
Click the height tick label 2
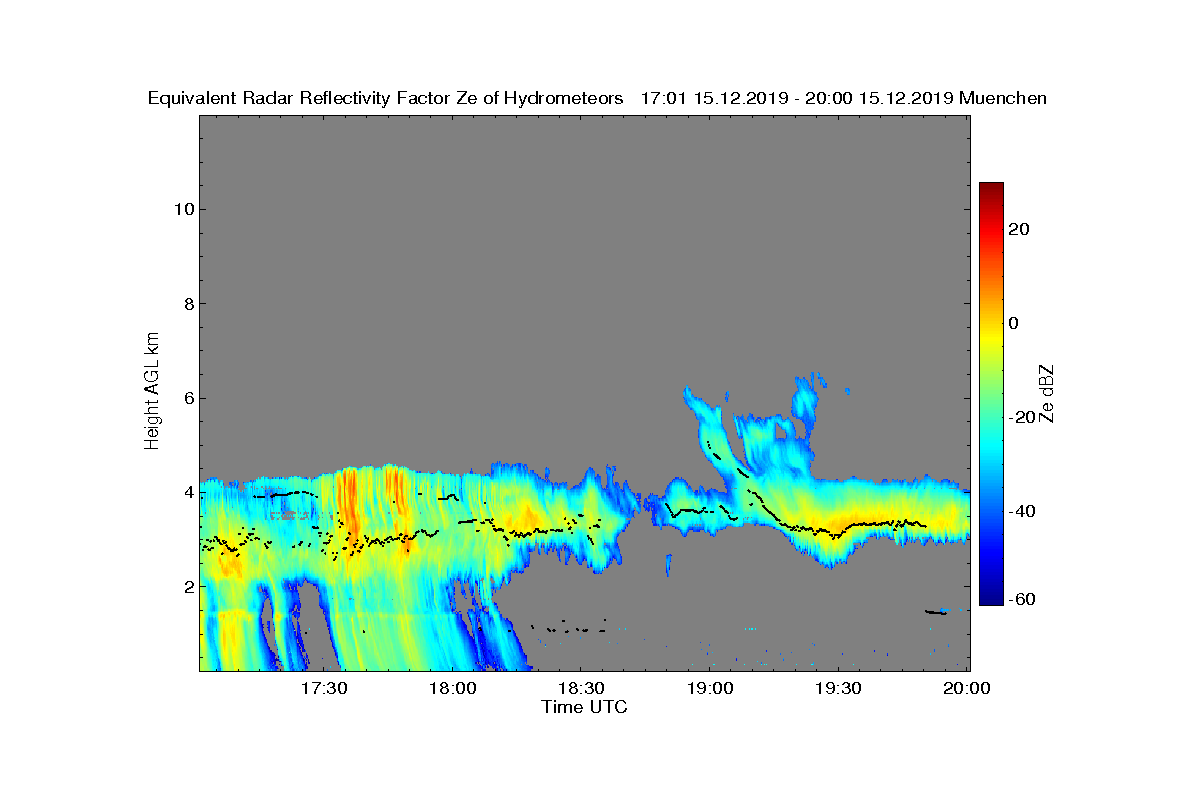187,586
